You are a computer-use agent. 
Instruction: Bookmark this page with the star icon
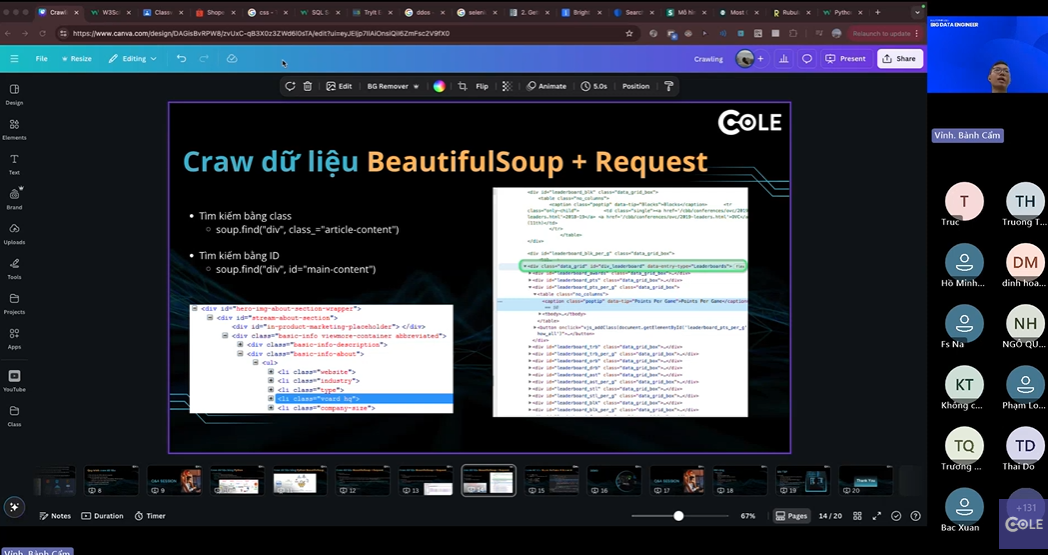(x=629, y=33)
